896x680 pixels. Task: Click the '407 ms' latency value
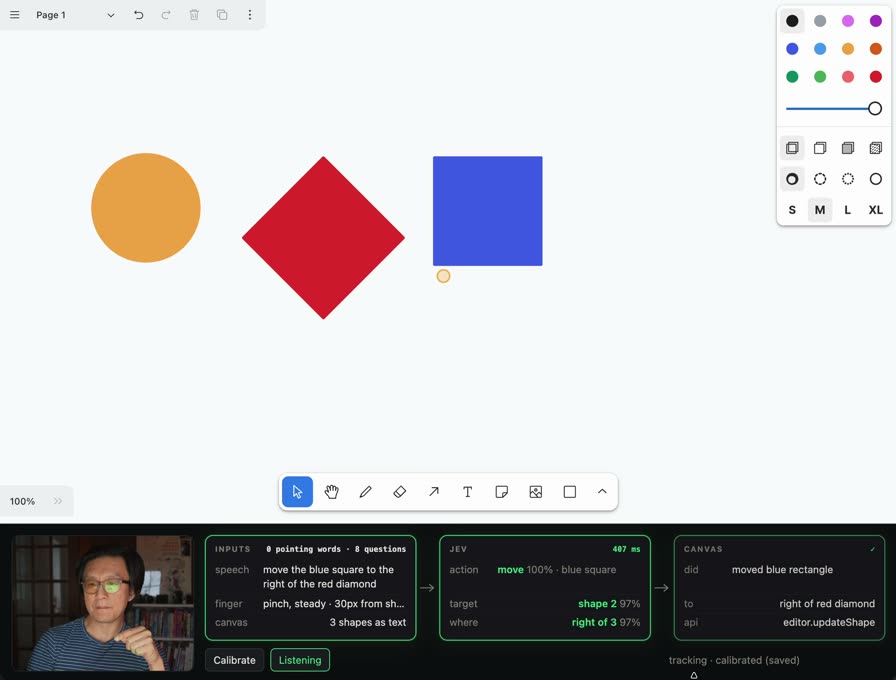click(626, 549)
